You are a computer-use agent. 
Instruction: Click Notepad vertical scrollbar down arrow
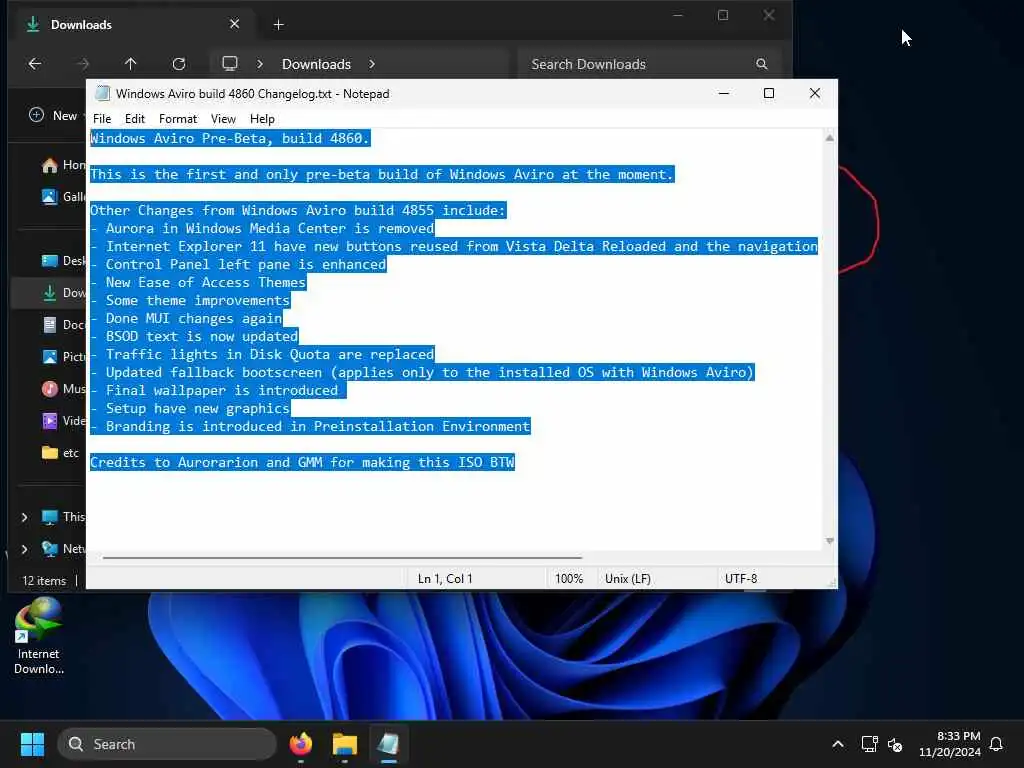pos(829,541)
